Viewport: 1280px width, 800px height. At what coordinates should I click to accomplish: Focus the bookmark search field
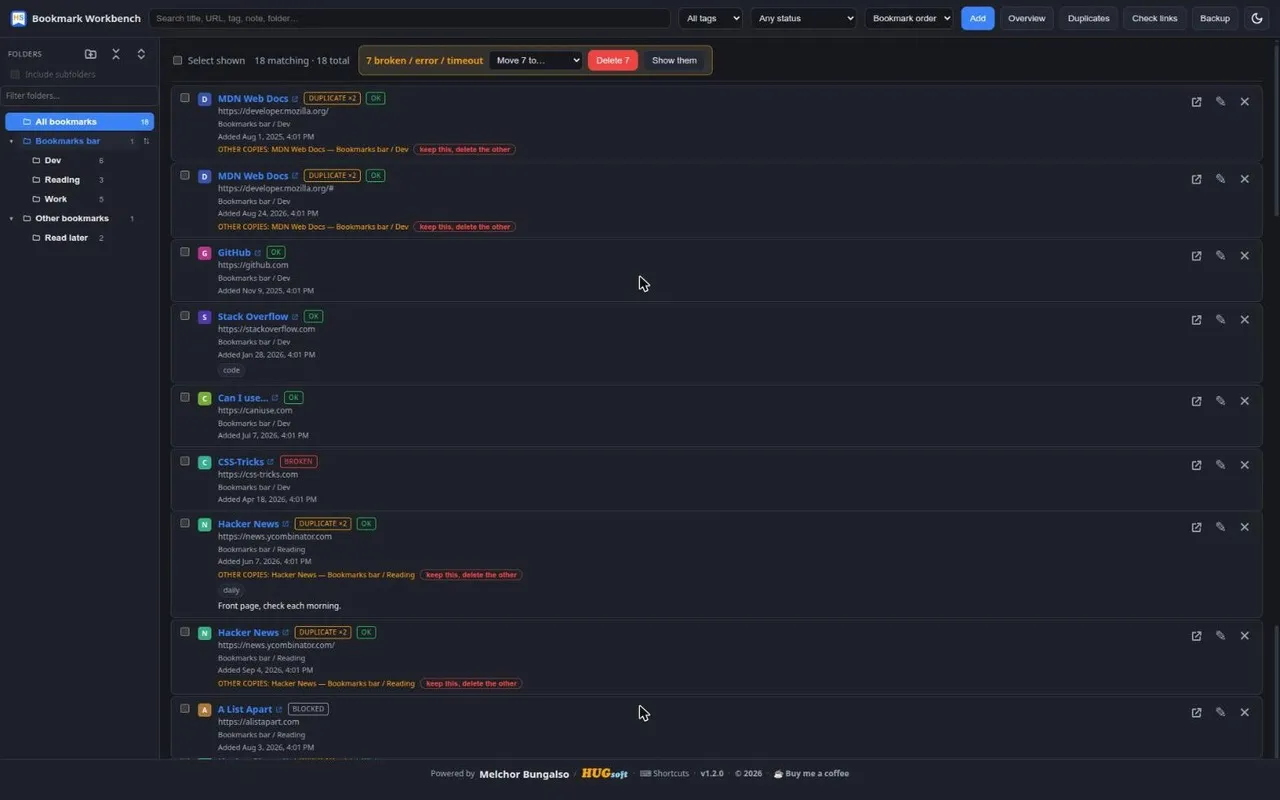[410, 18]
